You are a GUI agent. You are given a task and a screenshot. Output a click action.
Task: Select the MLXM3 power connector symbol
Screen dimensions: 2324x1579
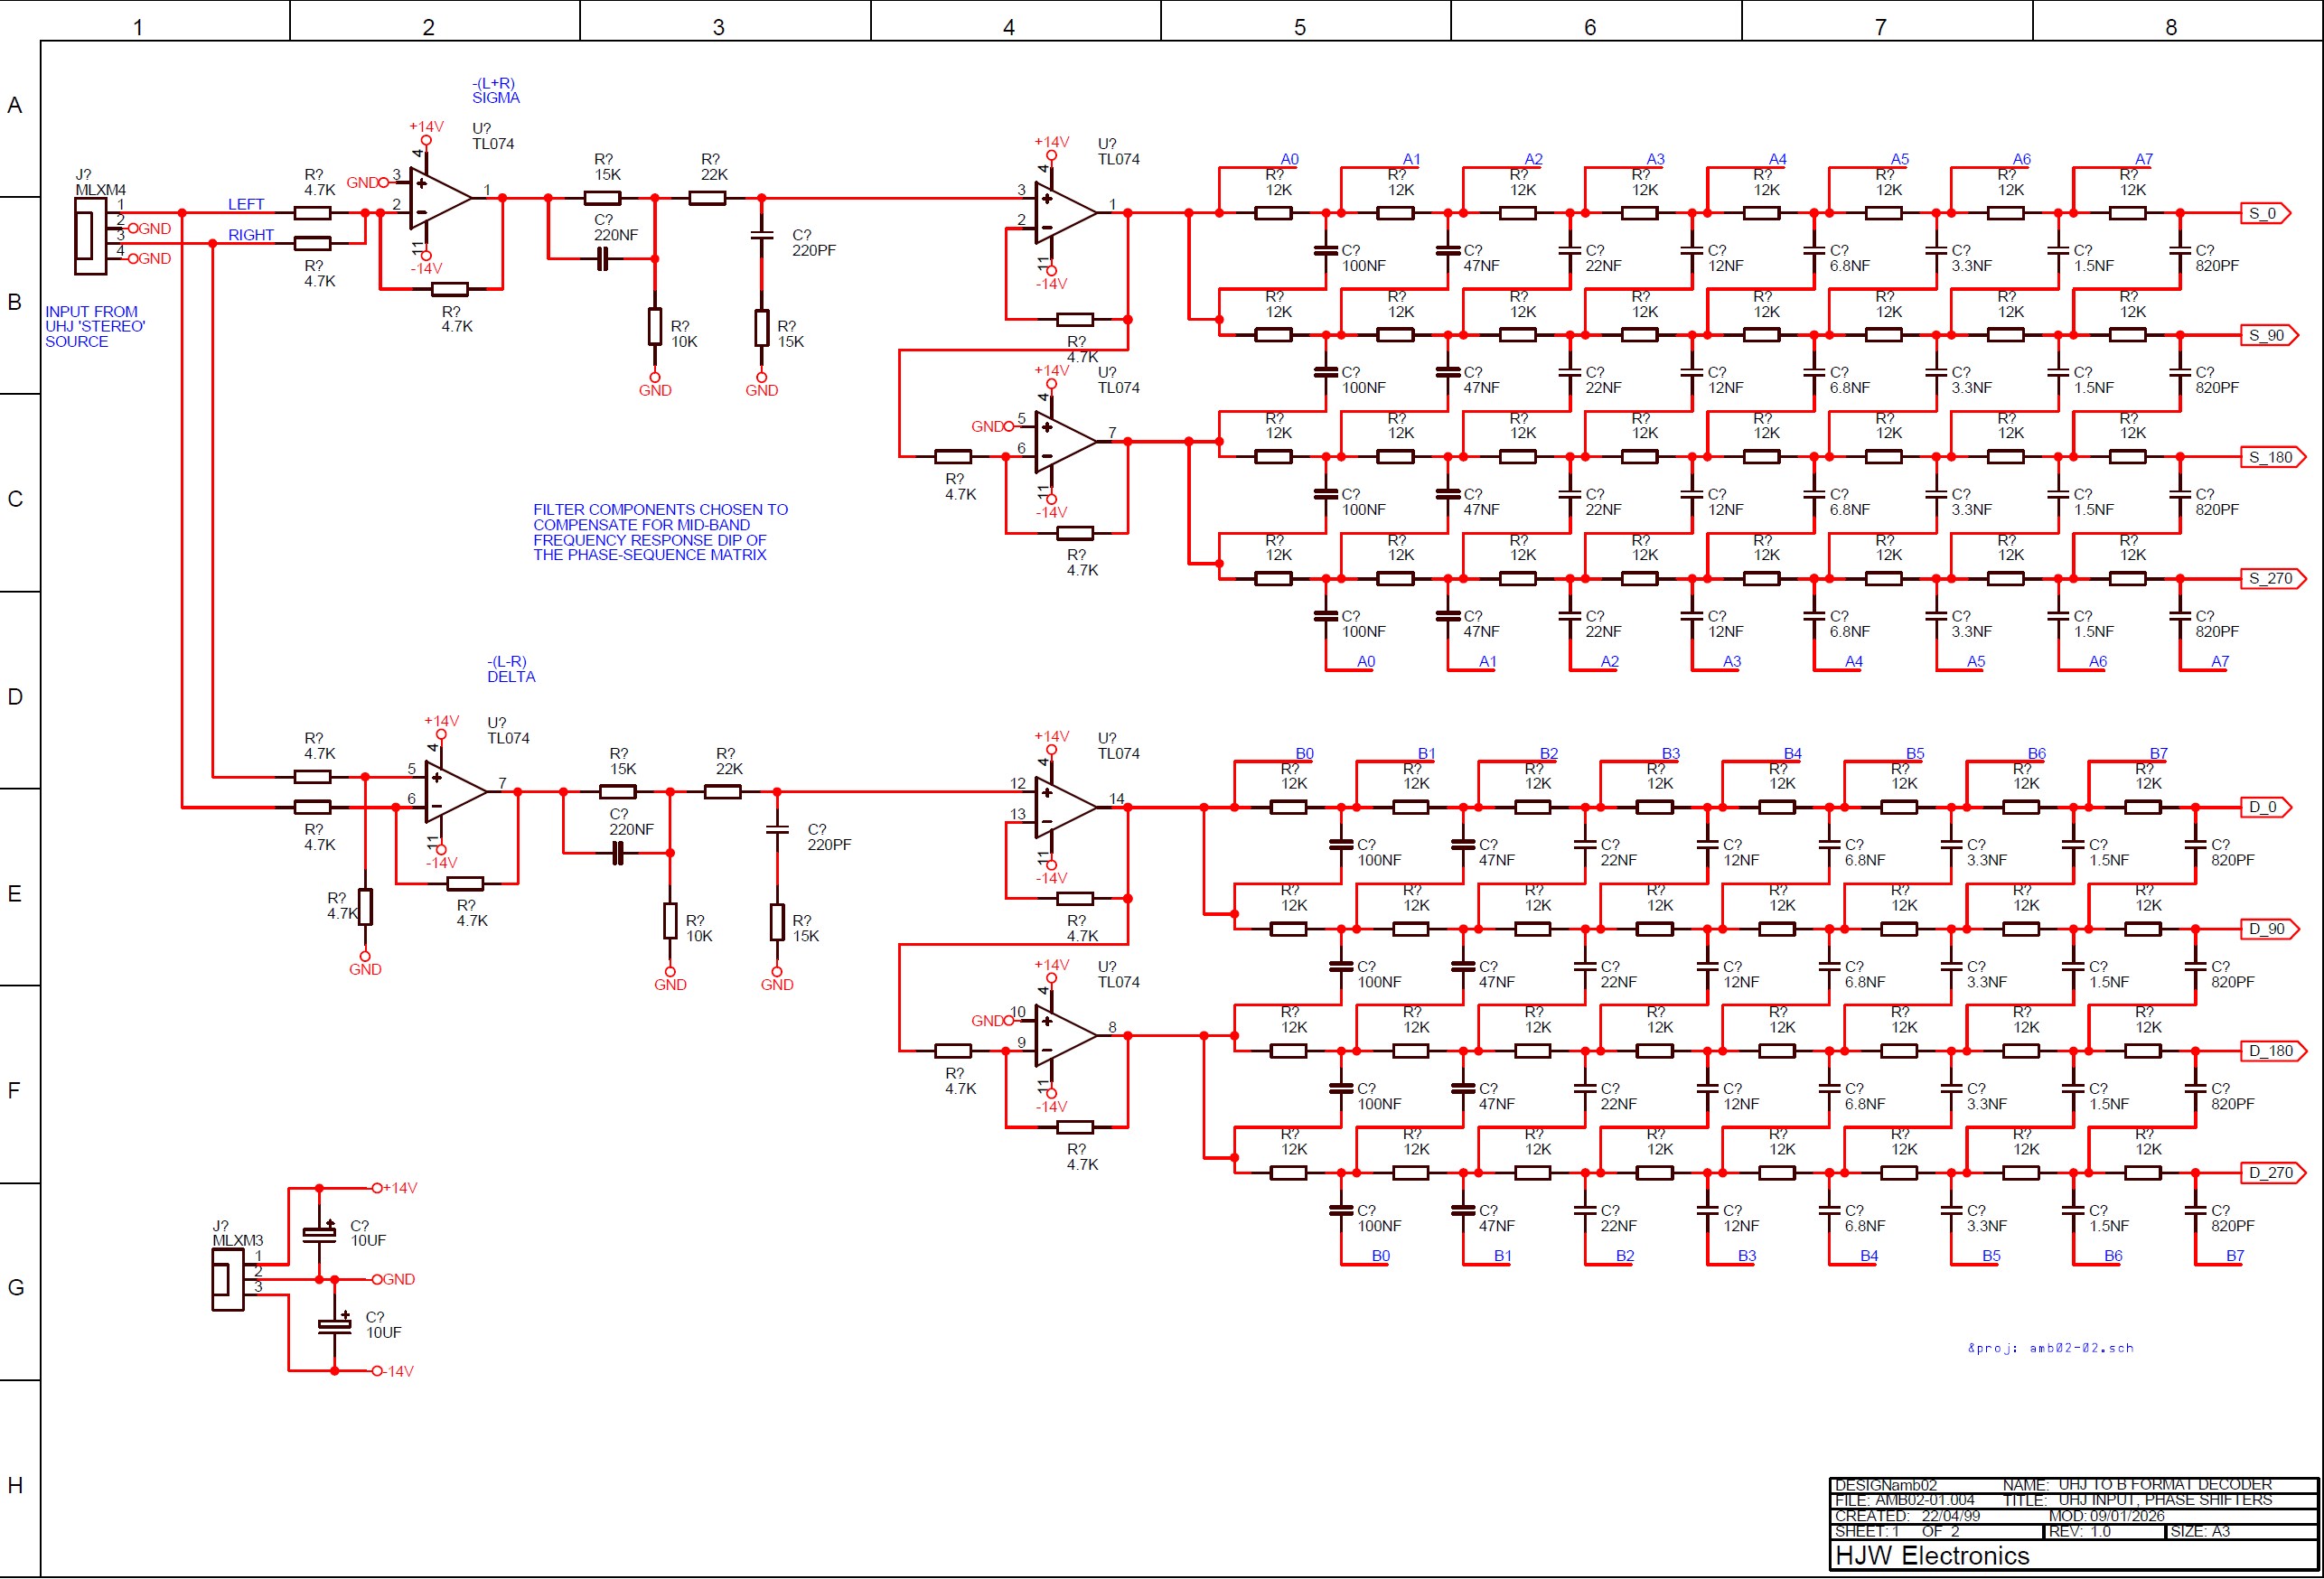pyautogui.click(x=226, y=1281)
